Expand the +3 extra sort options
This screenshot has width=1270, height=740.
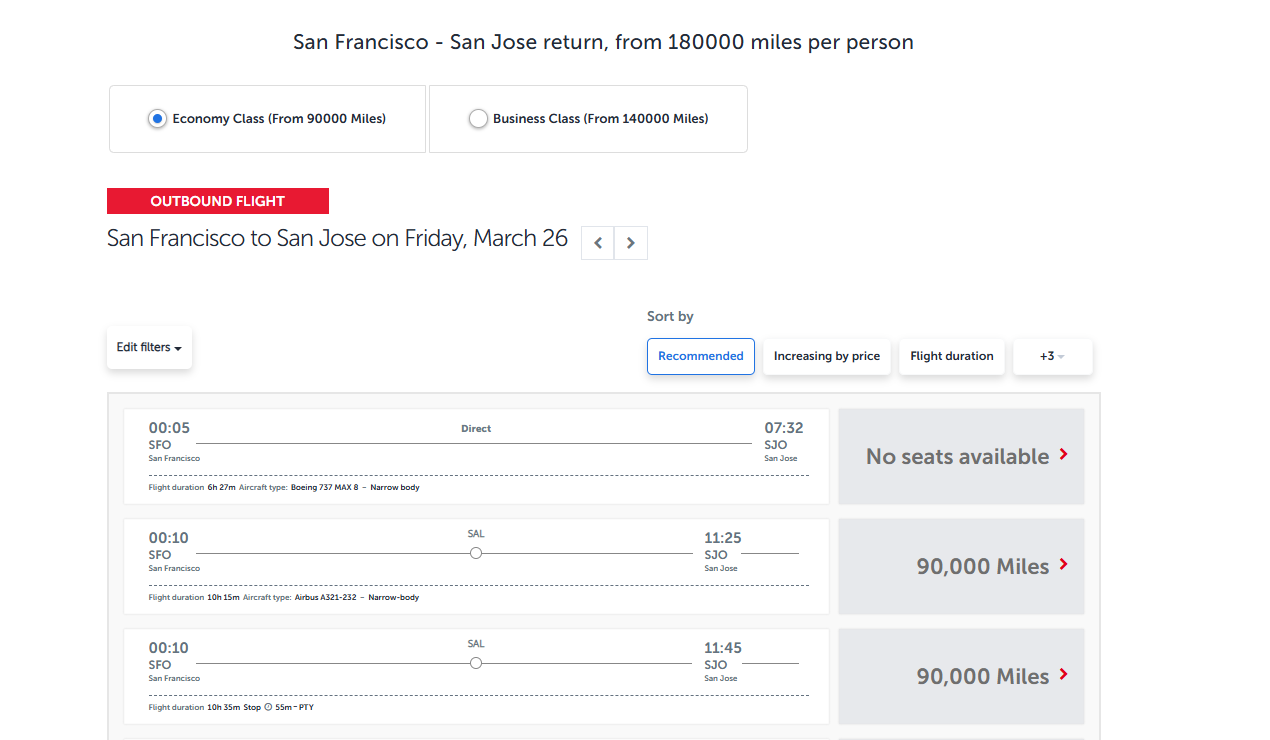tap(1052, 356)
